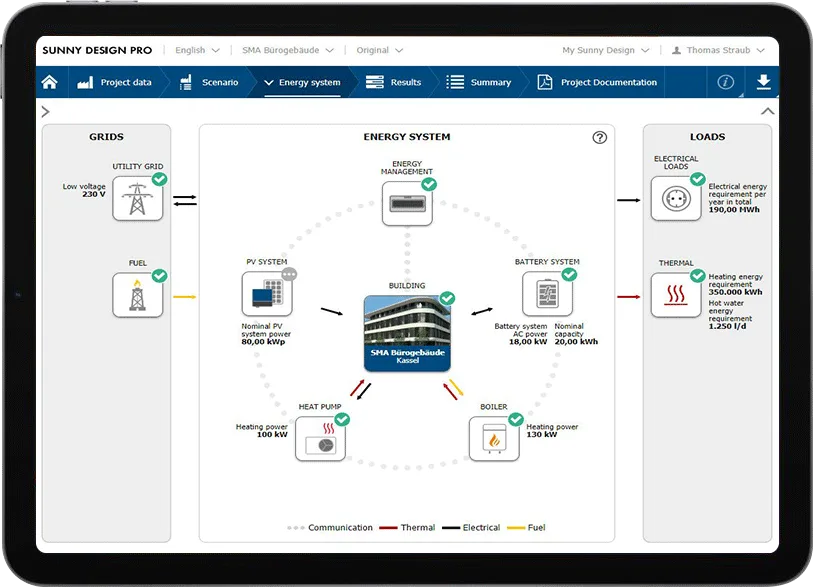This screenshot has width=813, height=587.
Task: Select the SMA Bürogebäude building image
Action: click(407, 333)
